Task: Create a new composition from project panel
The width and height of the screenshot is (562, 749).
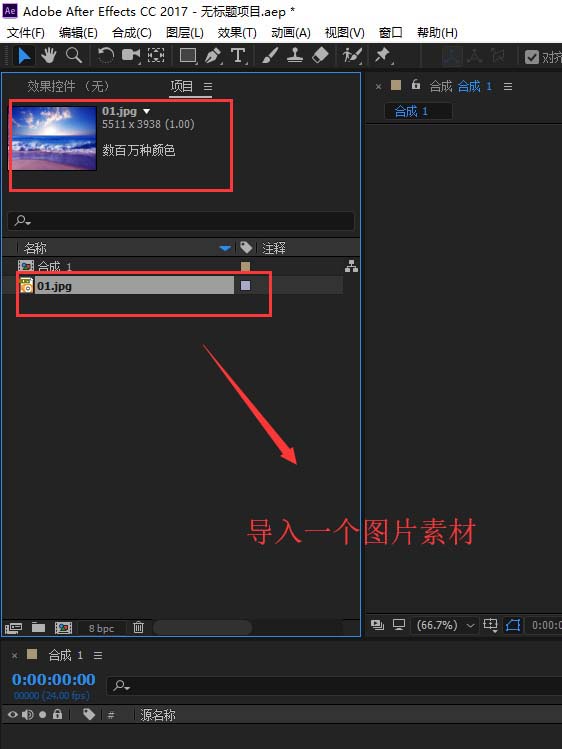Action: pos(63,628)
